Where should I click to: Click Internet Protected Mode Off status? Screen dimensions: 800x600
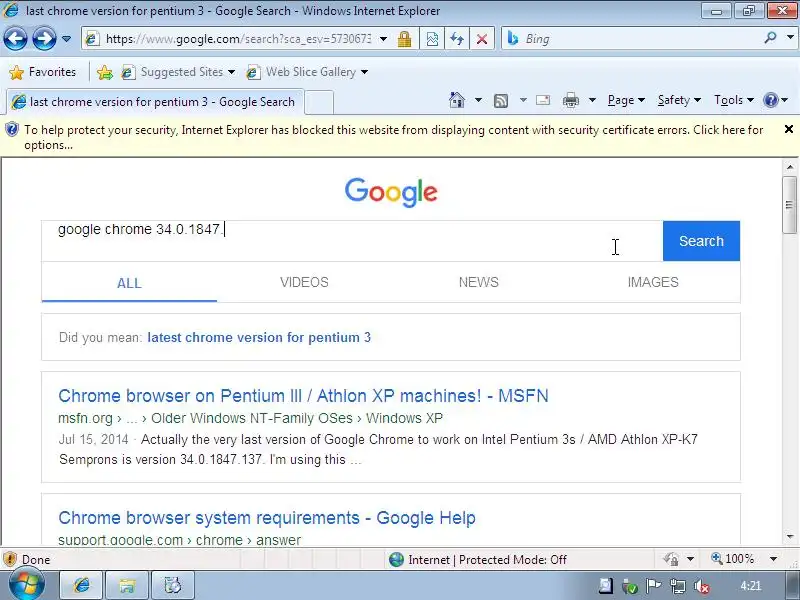pos(478,560)
